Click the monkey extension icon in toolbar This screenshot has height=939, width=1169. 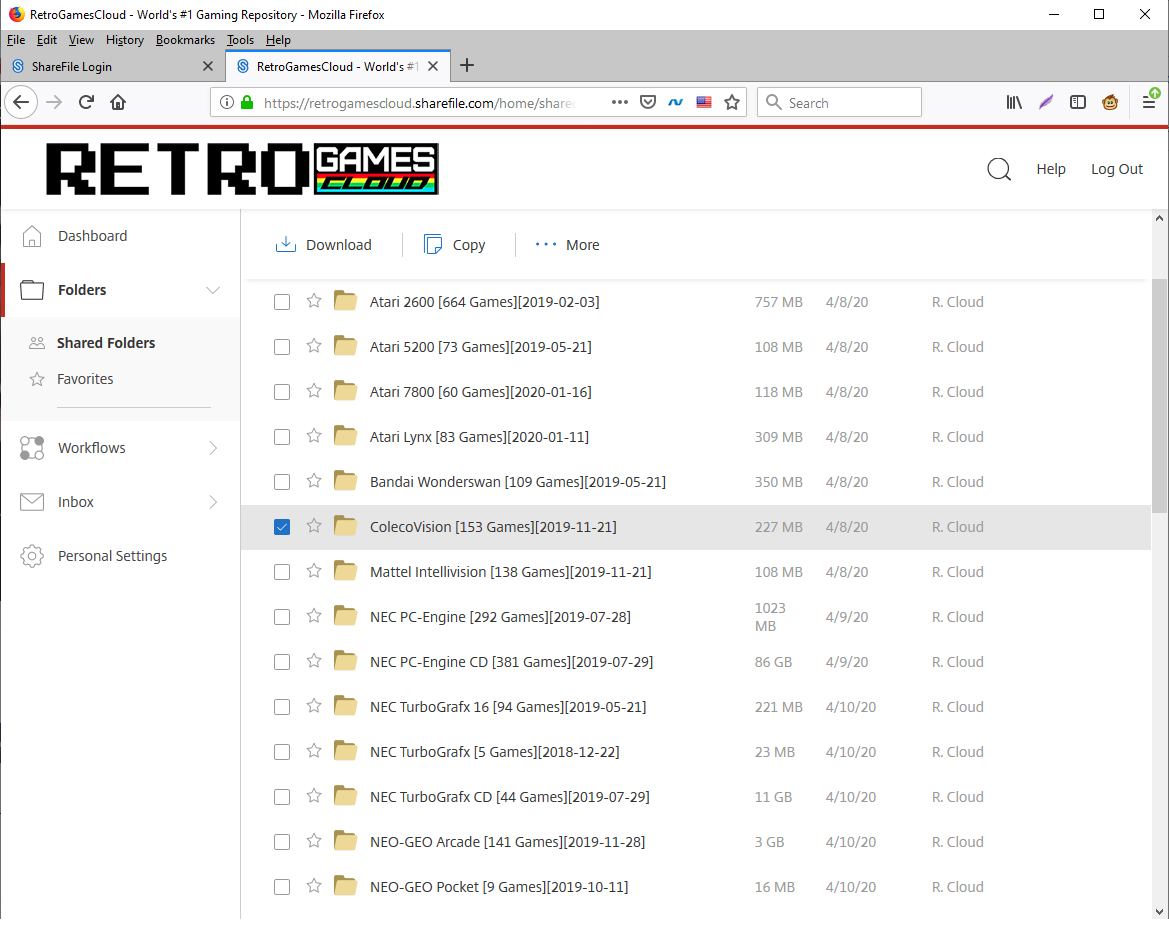1110,102
